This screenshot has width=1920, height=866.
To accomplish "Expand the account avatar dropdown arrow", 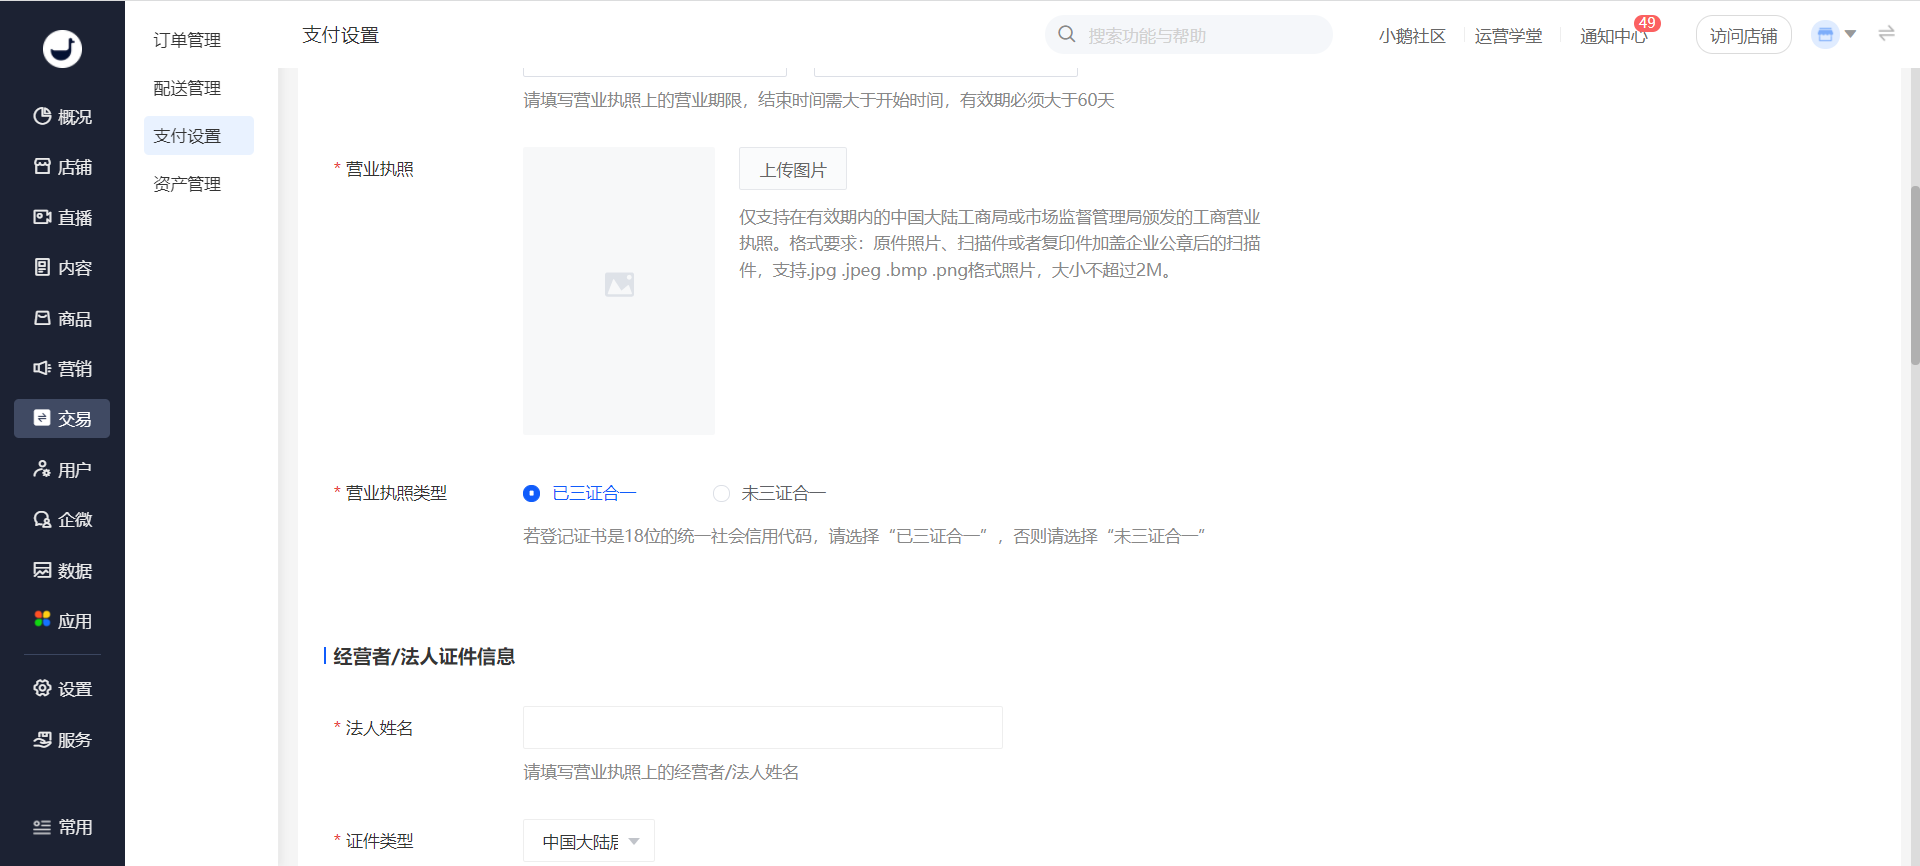I will coord(1850,34).
